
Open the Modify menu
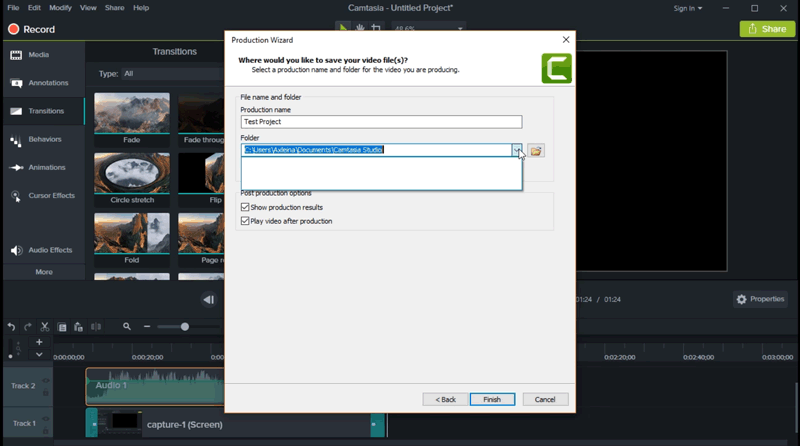click(x=59, y=8)
